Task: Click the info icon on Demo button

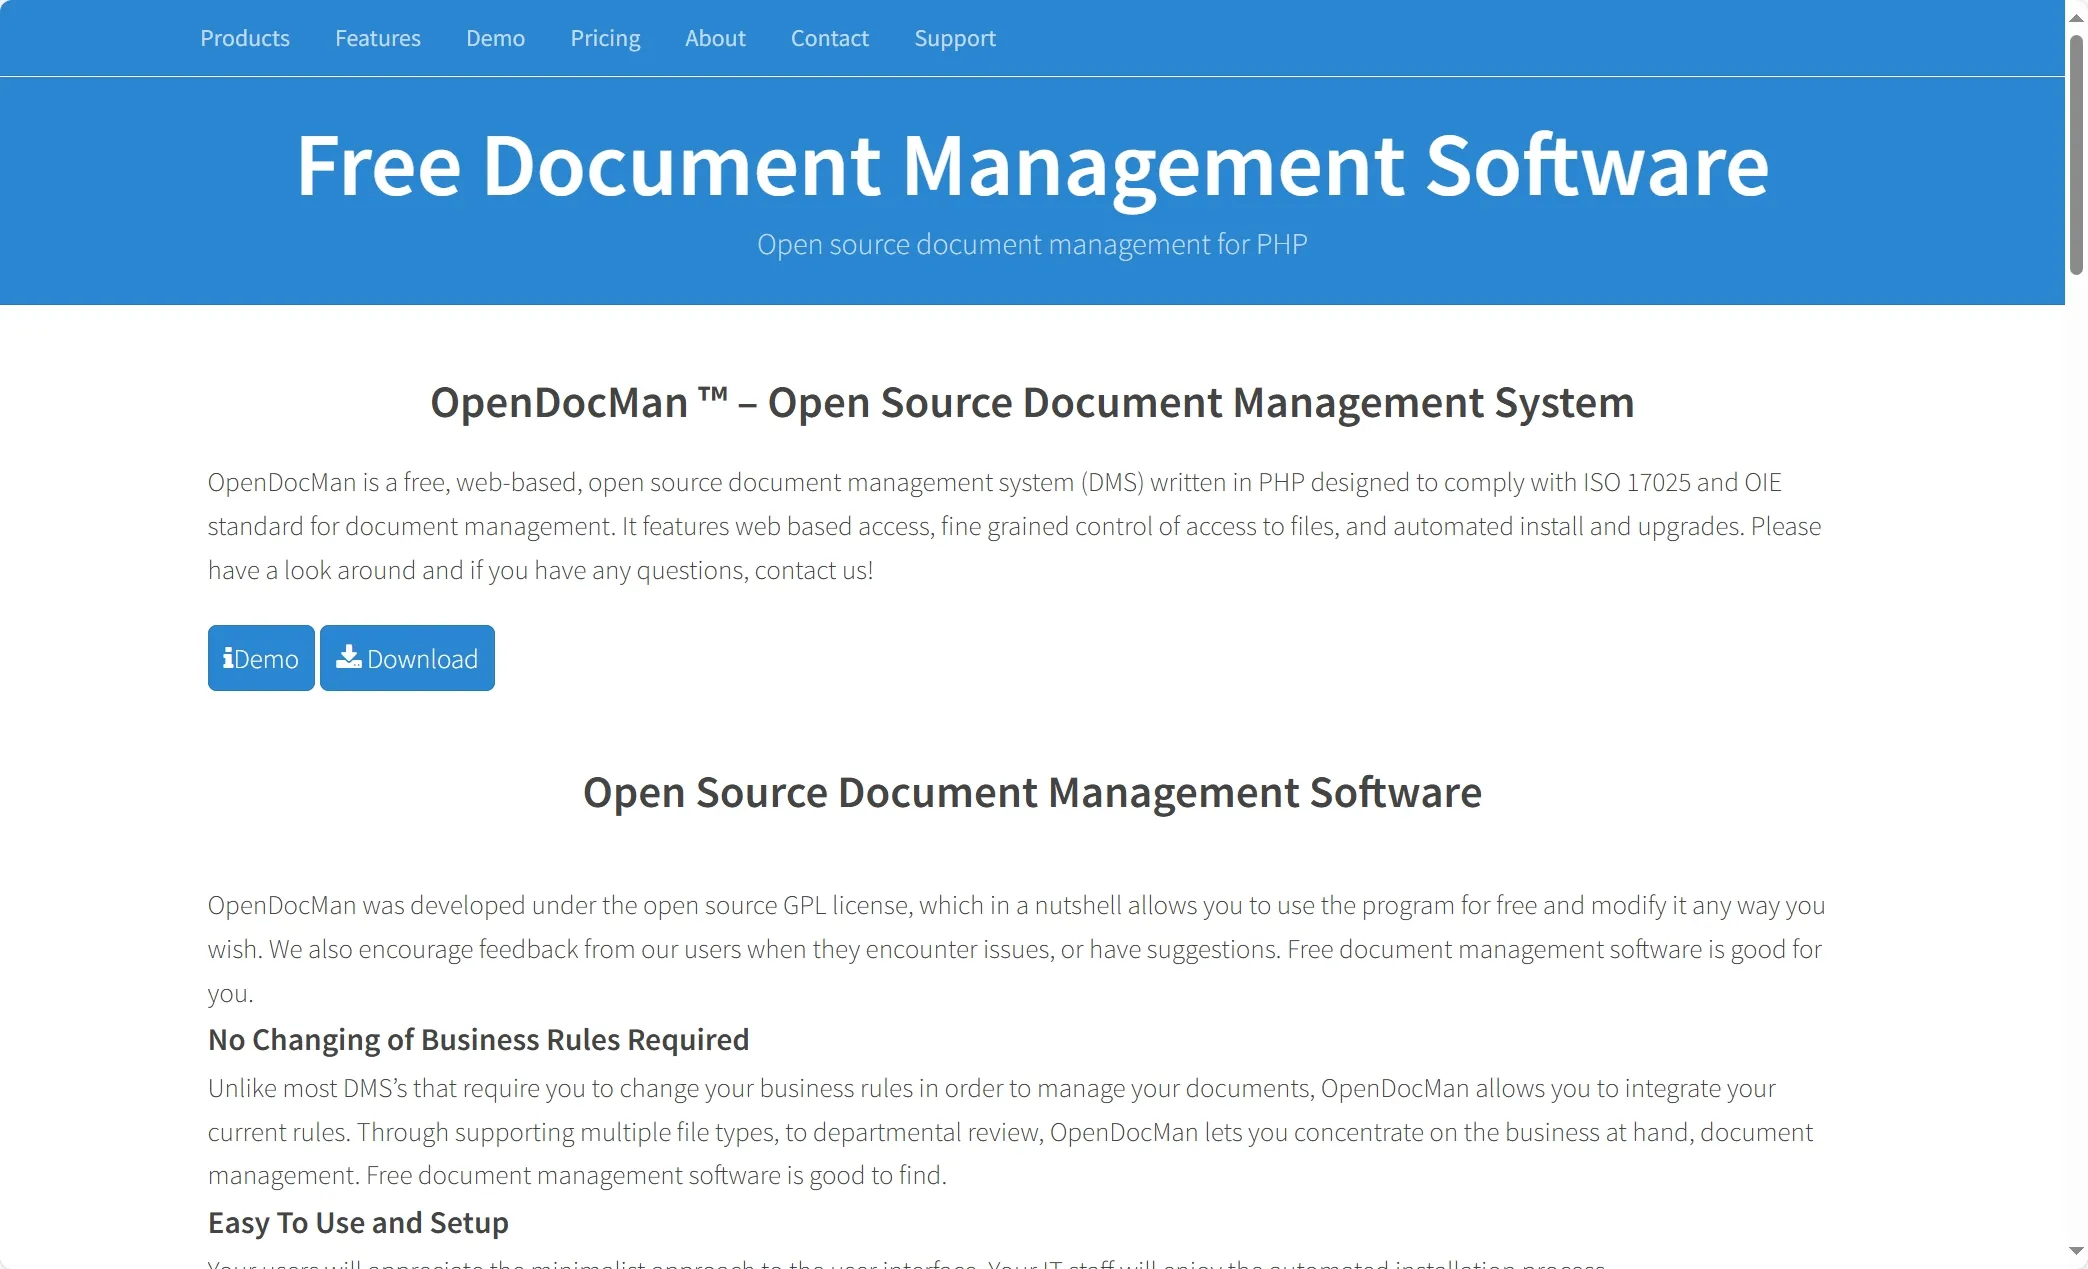Action: pyautogui.click(x=228, y=658)
